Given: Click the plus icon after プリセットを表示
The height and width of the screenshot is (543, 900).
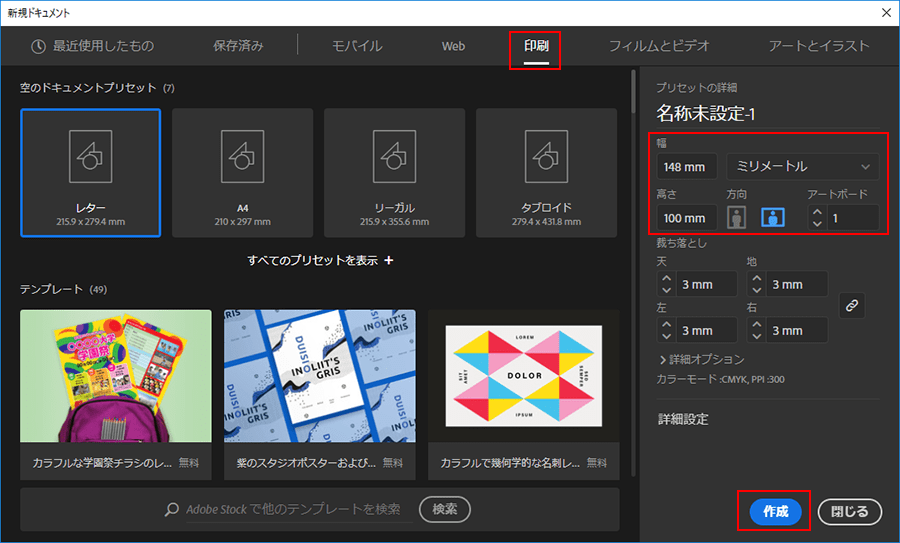Looking at the screenshot, I should click(389, 261).
